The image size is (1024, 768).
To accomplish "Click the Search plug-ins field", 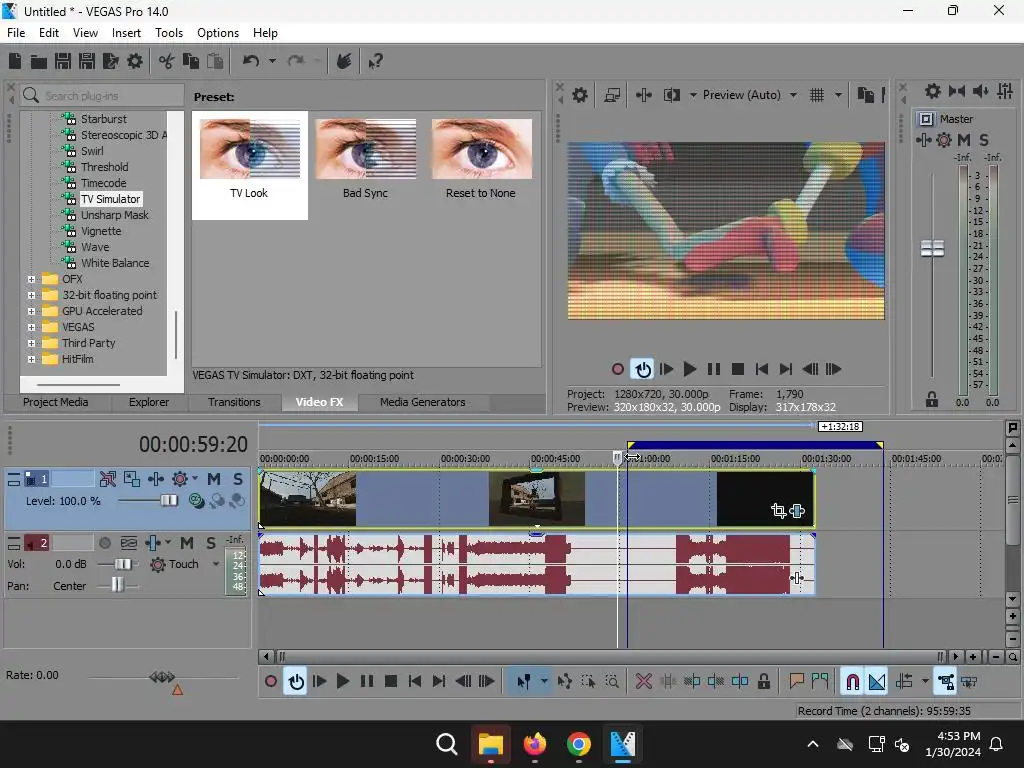I will click(102, 96).
